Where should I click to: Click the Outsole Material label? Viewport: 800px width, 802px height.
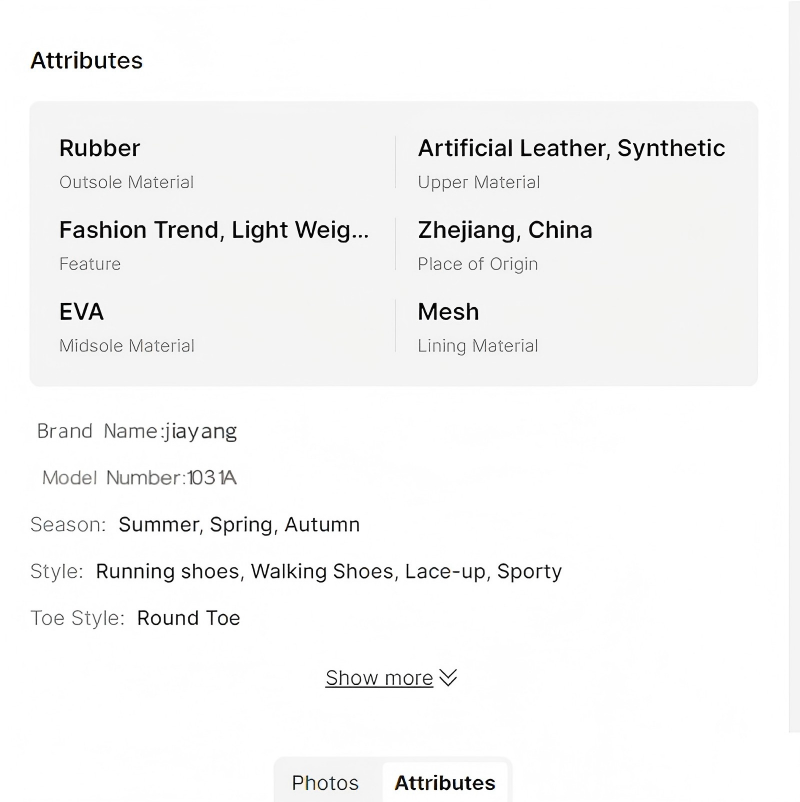tap(127, 182)
